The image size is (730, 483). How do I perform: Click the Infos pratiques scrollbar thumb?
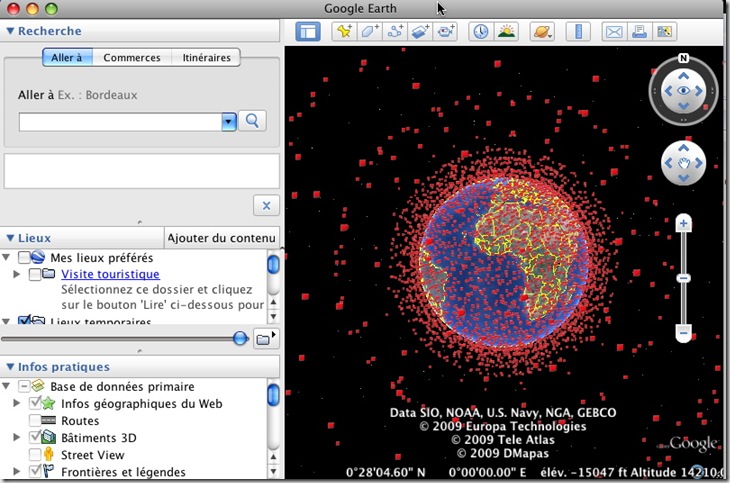coord(273,395)
